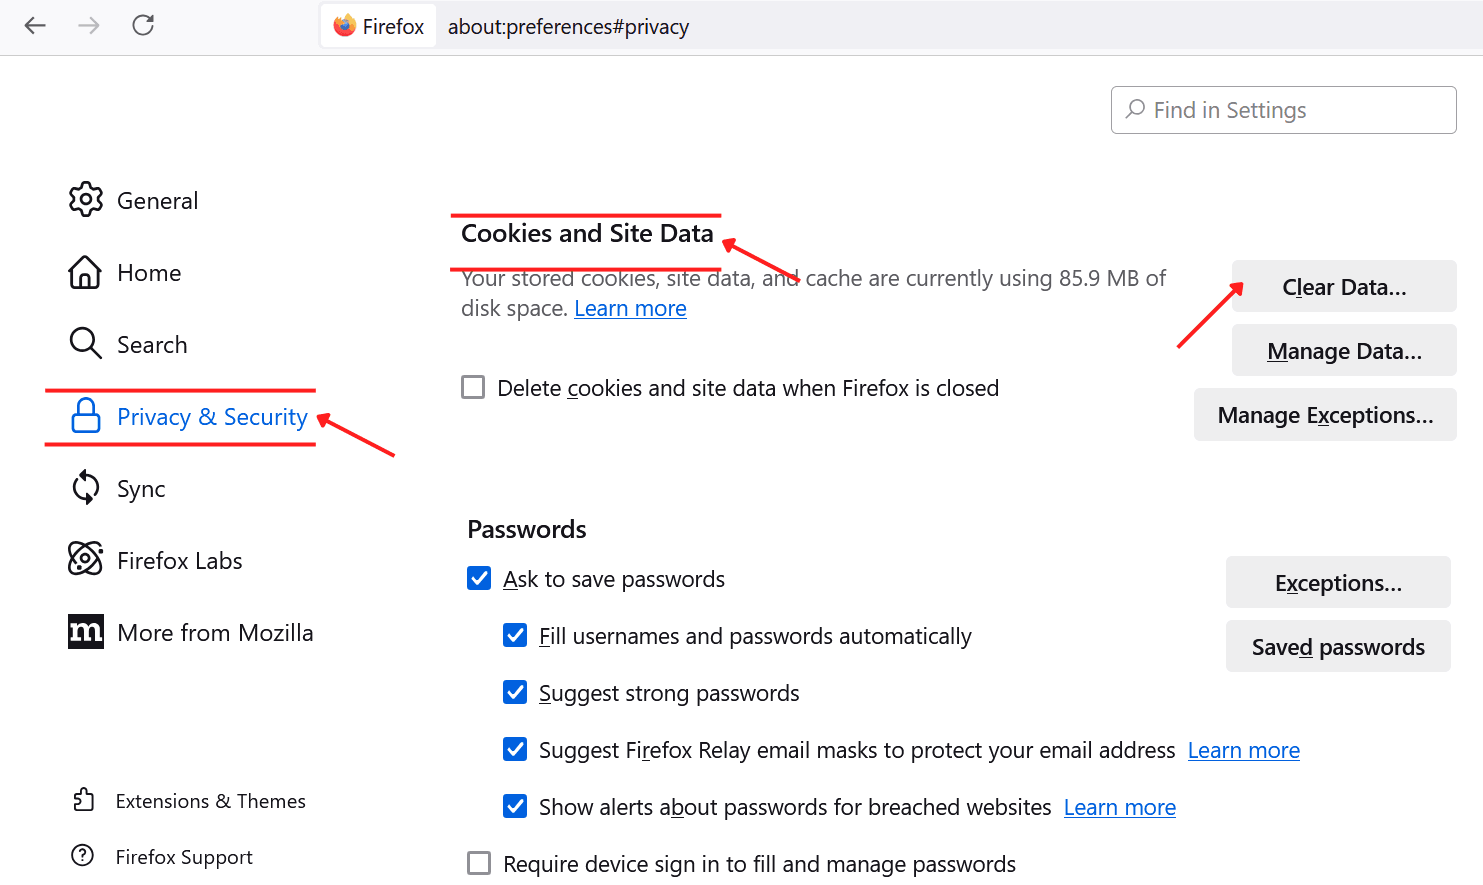
Task: Switch to the General section
Action: 158,200
